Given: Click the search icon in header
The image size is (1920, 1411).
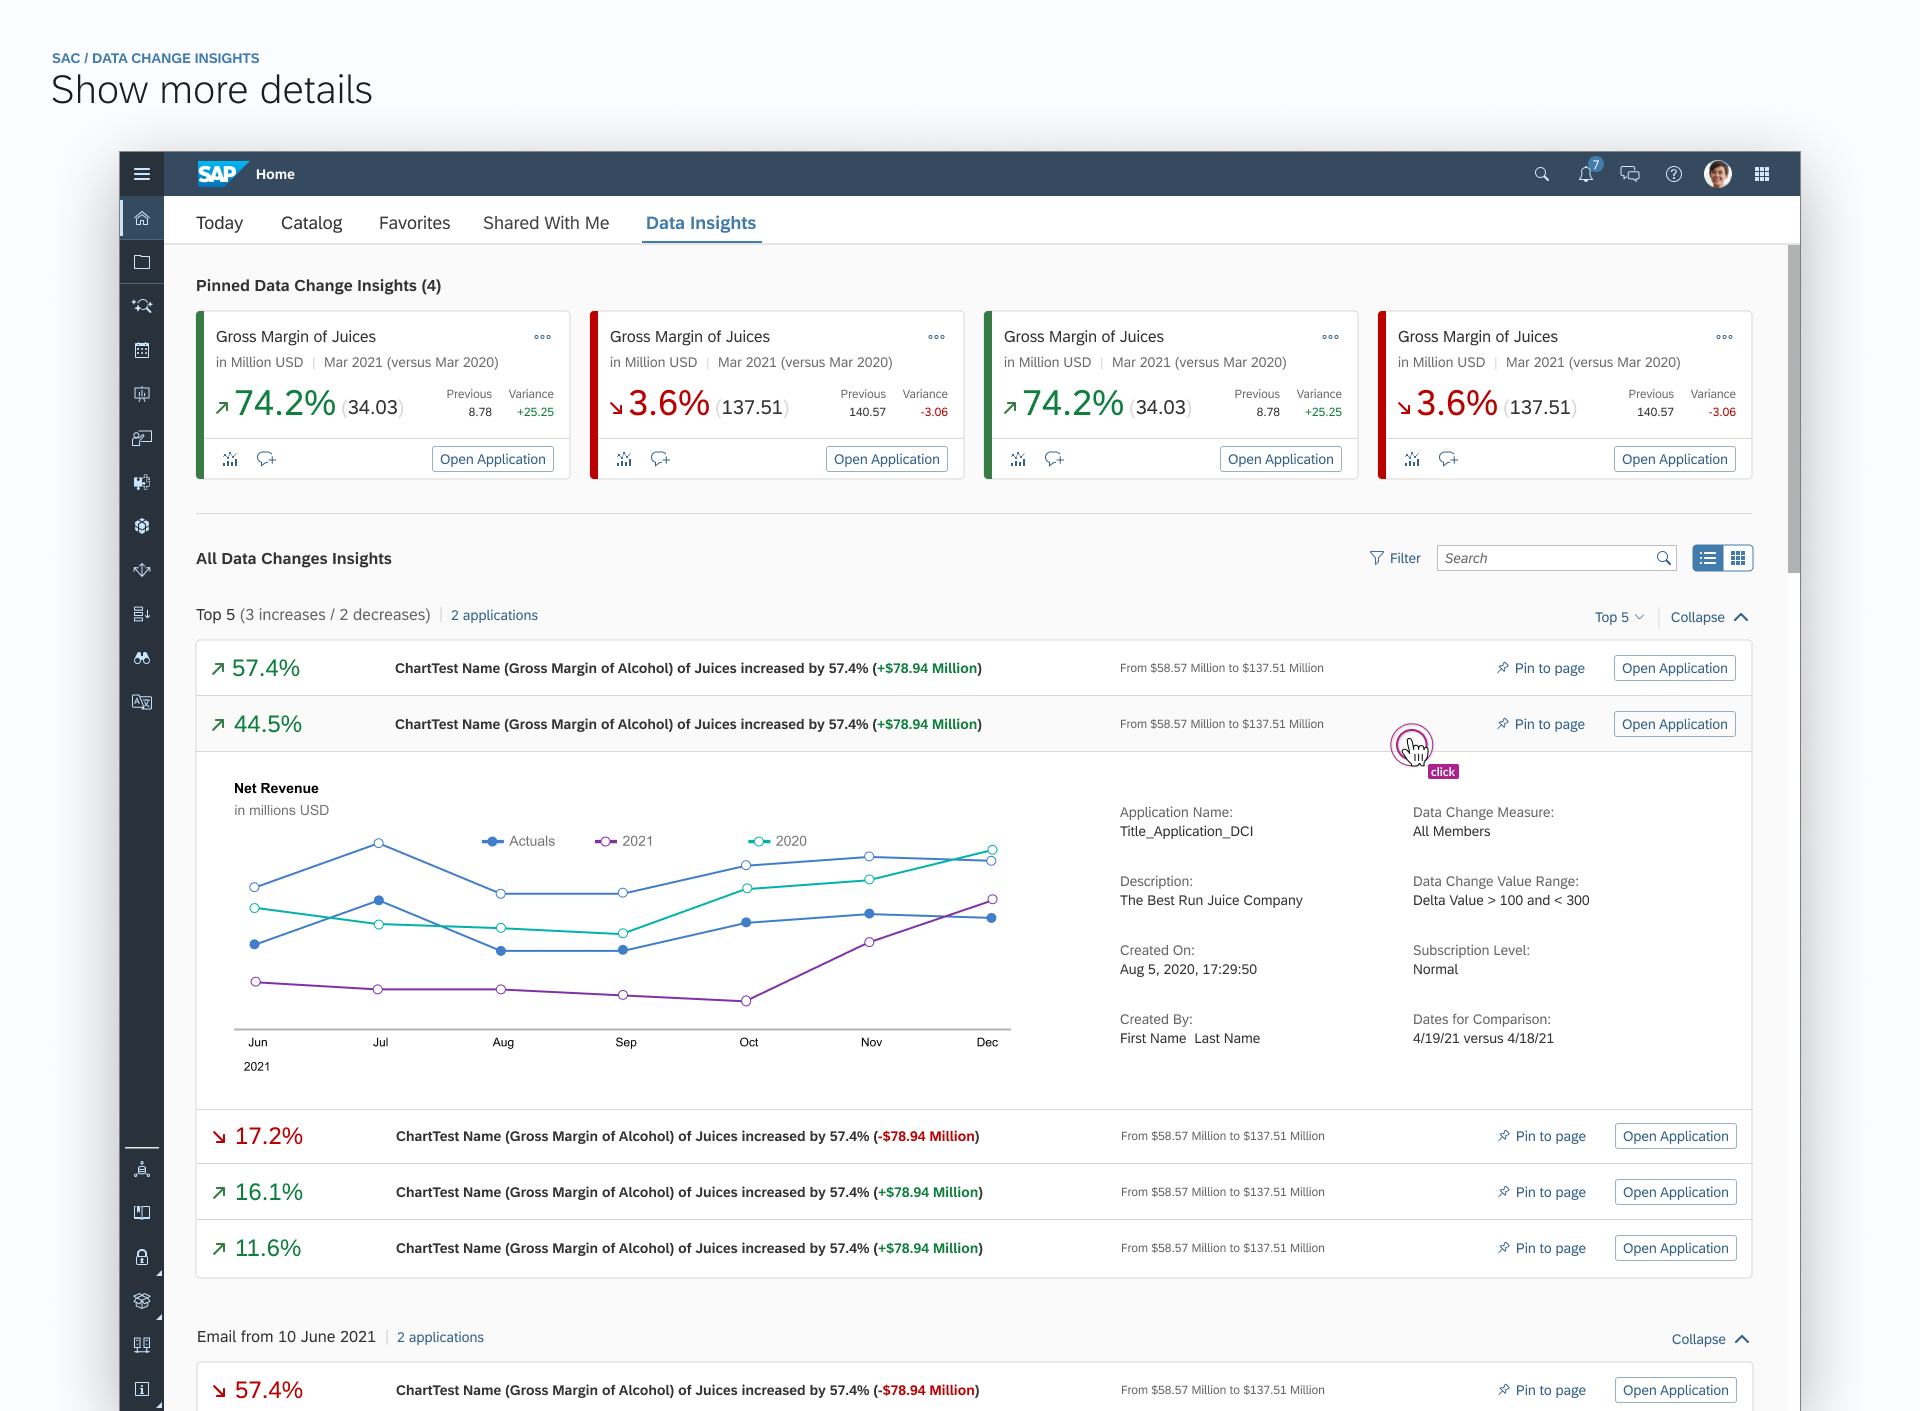Looking at the screenshot, I should coord(1542,174).
